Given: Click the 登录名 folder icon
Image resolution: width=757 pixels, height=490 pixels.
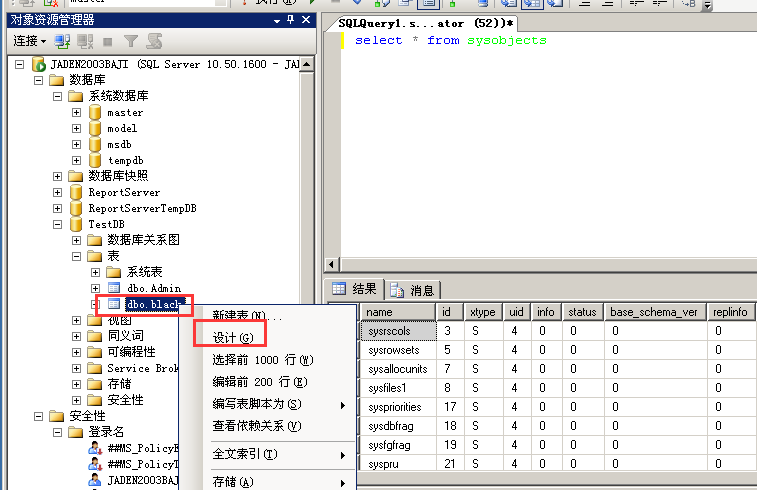Looking at the screenshot, I should point(76,432).
